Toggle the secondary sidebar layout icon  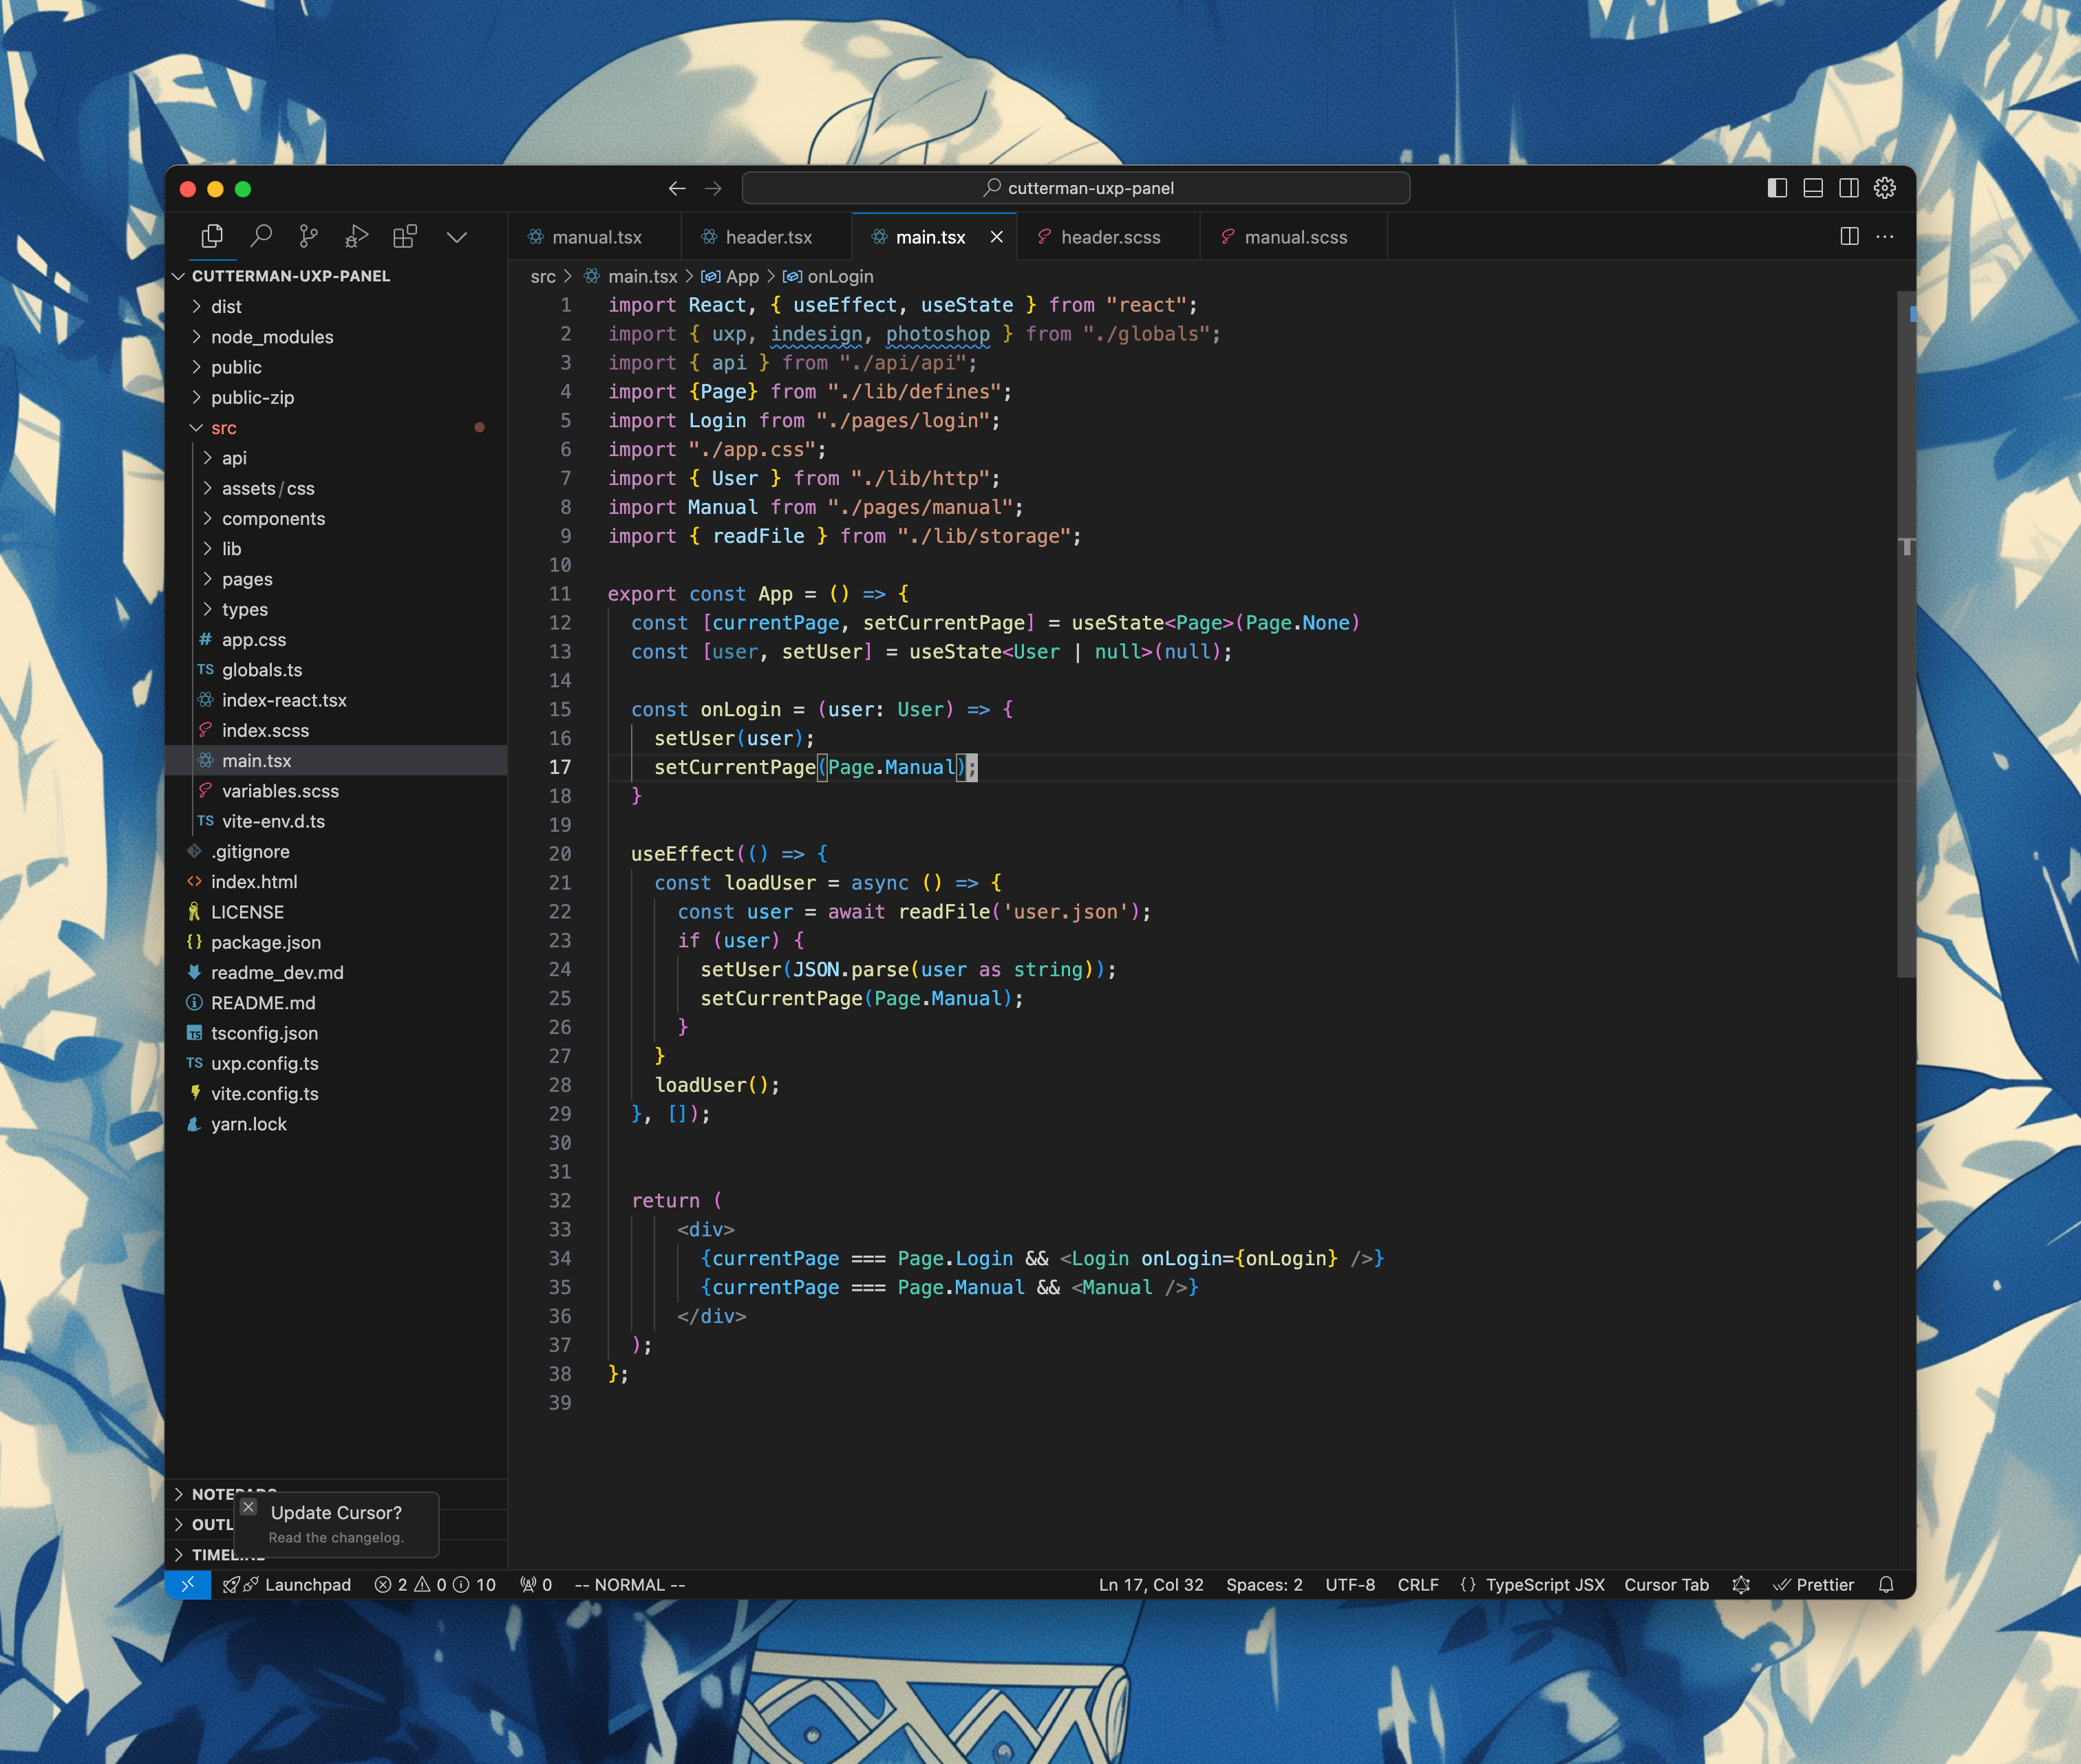click(x=1849, y=188)
